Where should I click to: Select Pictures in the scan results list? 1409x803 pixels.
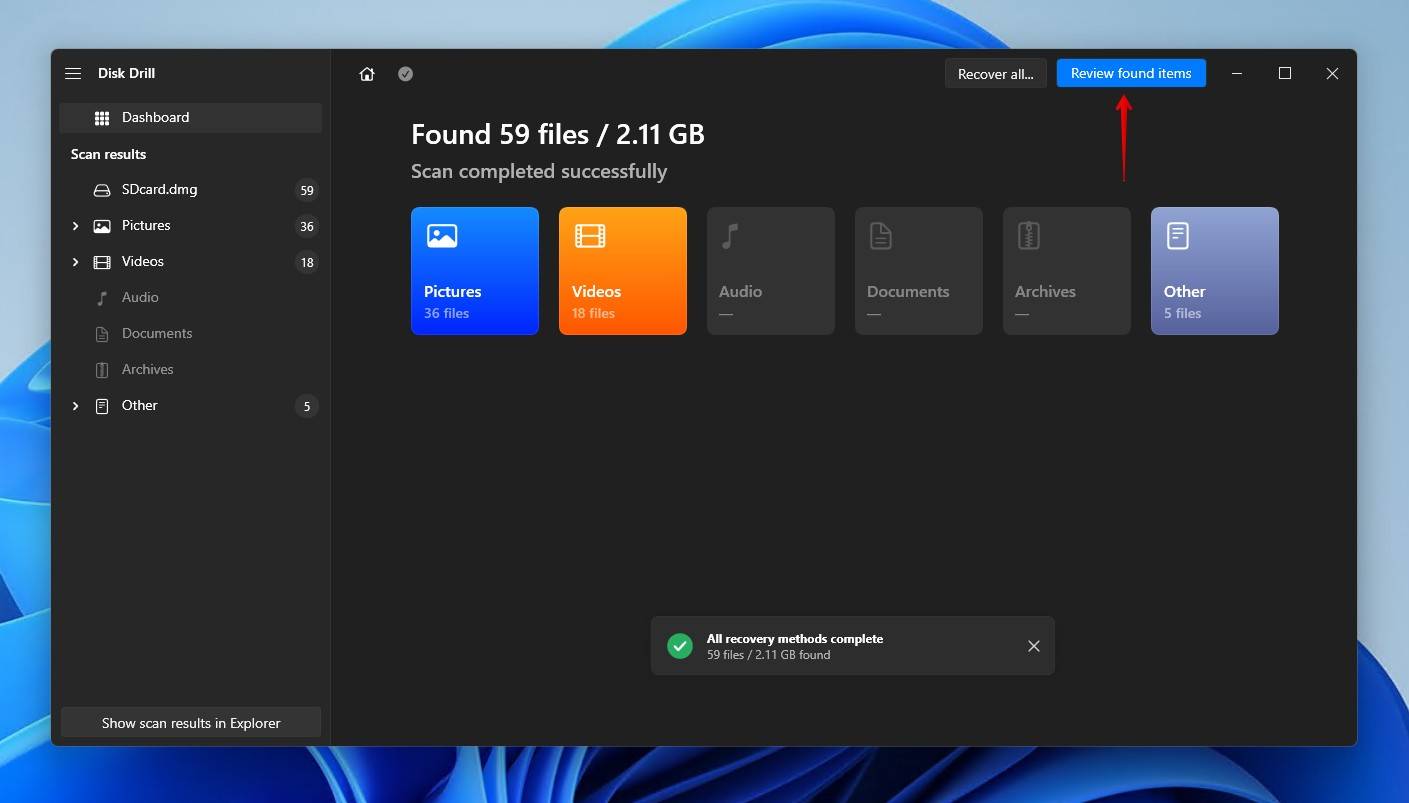[191, 226]
